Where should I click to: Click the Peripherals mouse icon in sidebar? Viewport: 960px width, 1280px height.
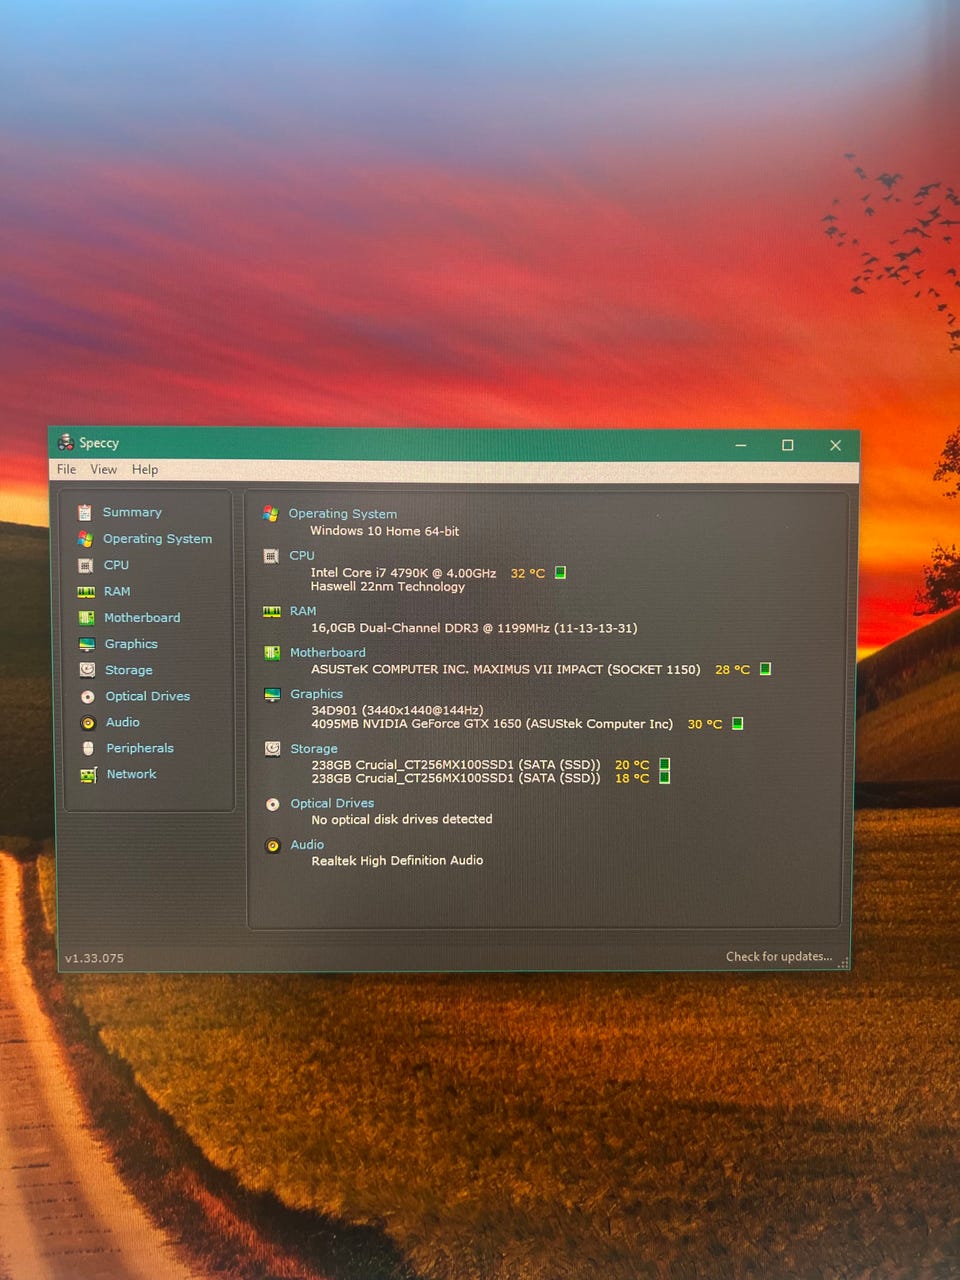[x=88, y=748]
